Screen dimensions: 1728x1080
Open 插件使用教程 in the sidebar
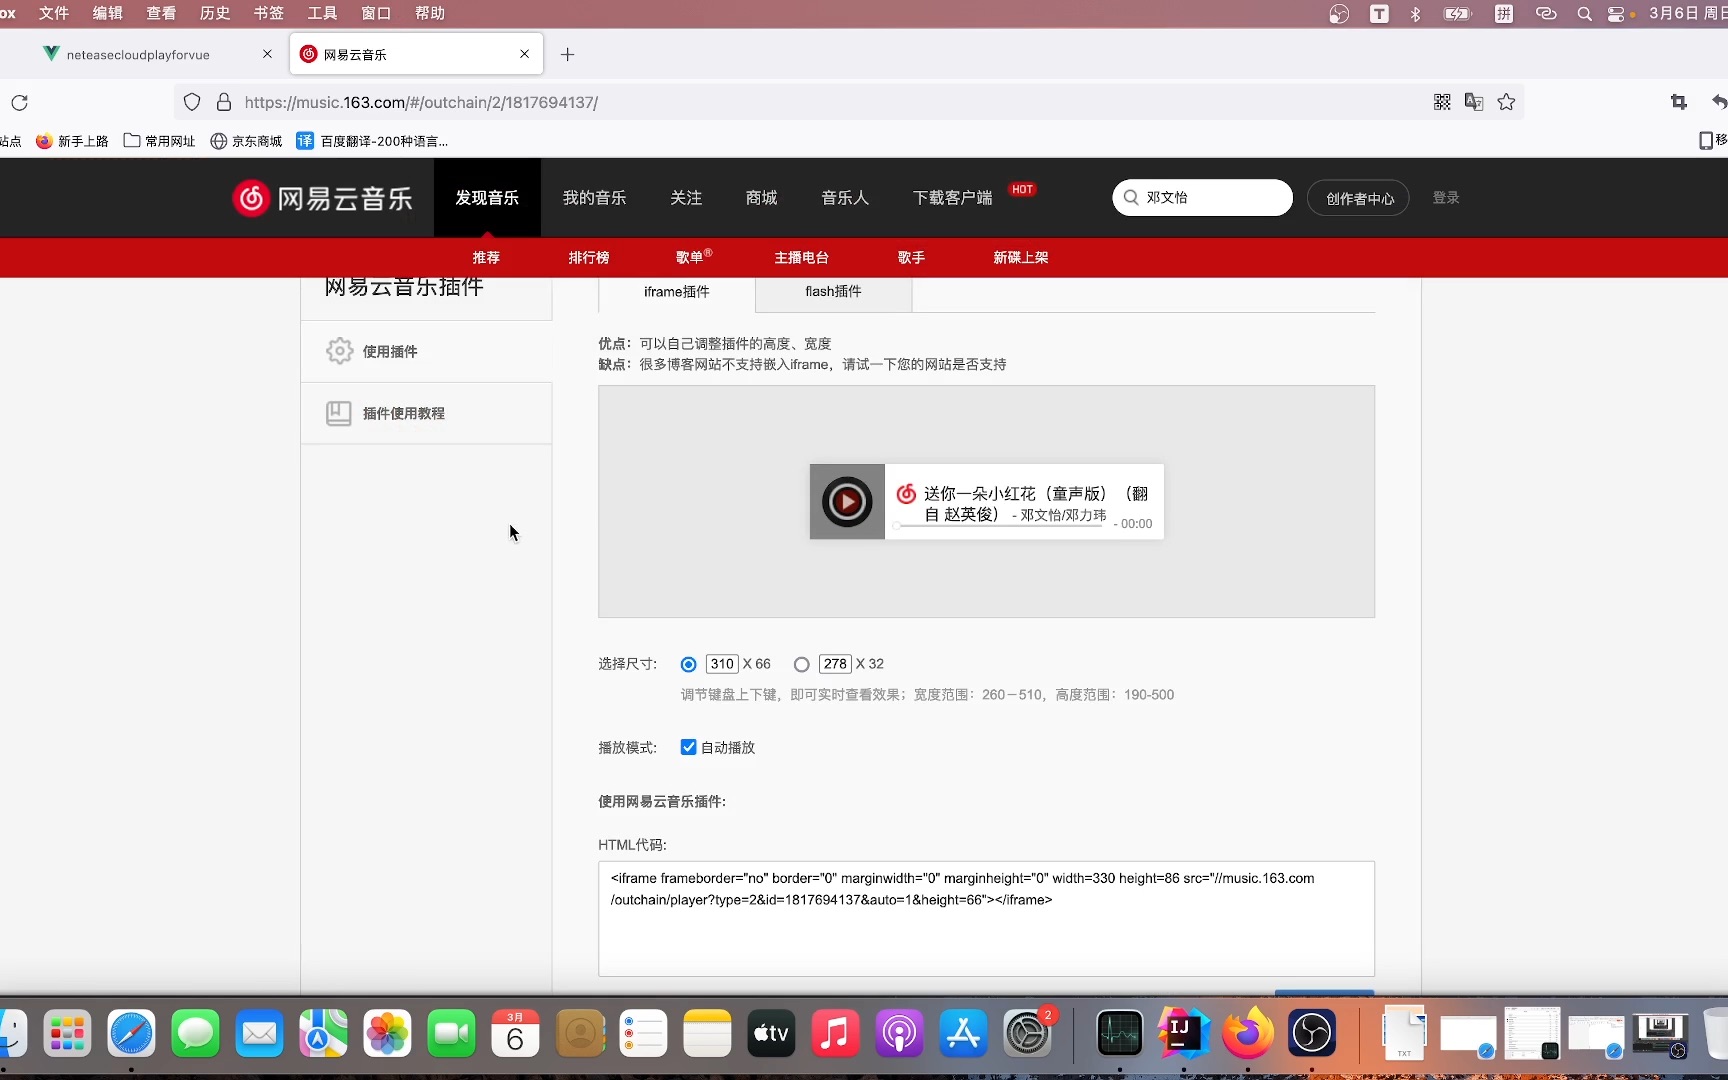426,413
